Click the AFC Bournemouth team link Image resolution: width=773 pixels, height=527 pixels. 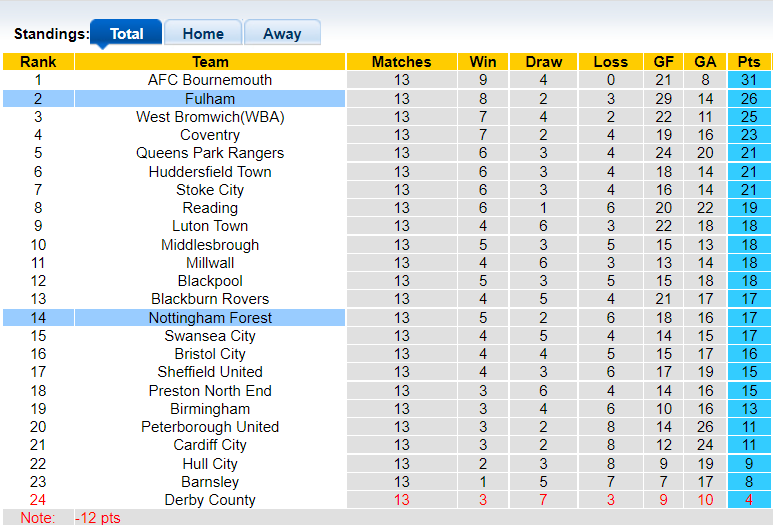click(x=210, y=80)
